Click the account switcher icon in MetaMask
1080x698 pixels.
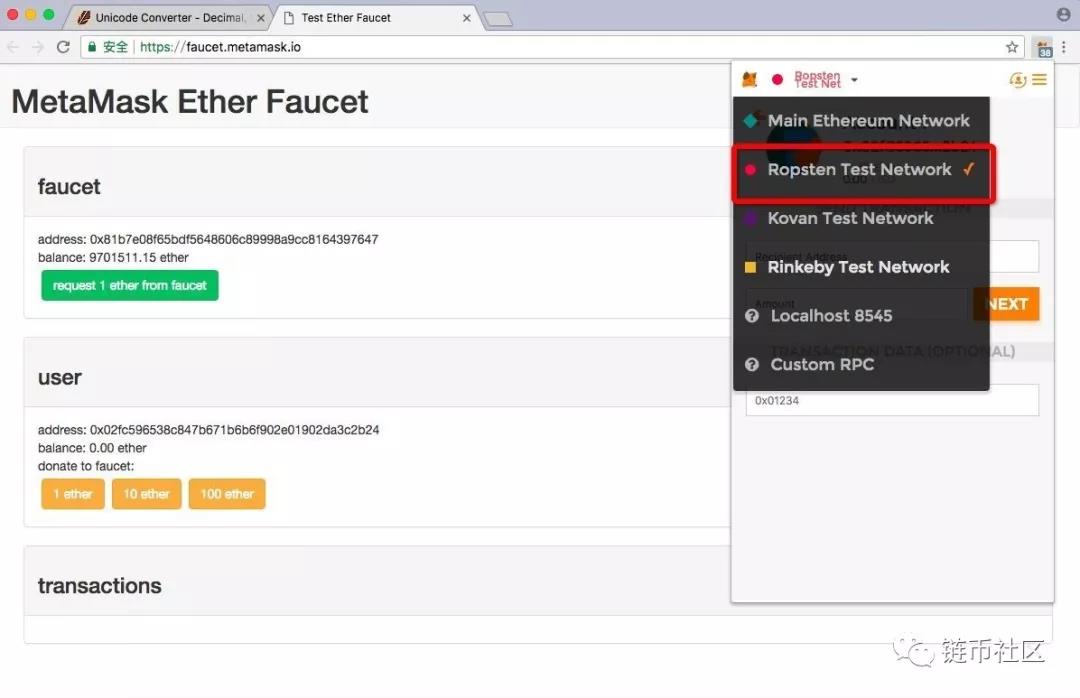click(1018, 80)
